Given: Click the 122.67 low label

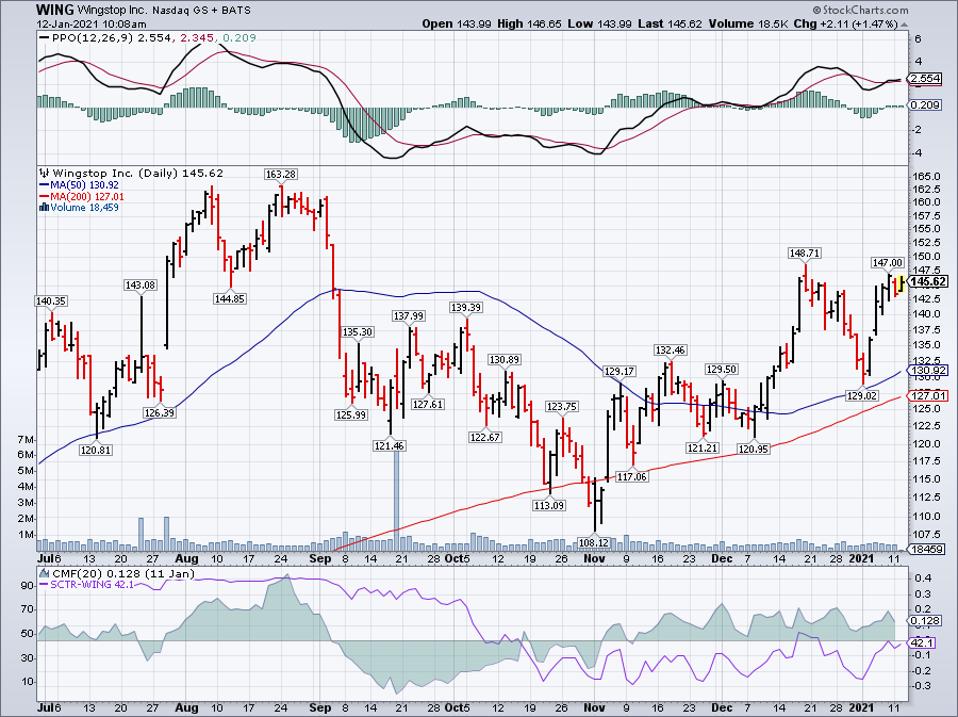Looking at the screenshot, I should [486, 437].
